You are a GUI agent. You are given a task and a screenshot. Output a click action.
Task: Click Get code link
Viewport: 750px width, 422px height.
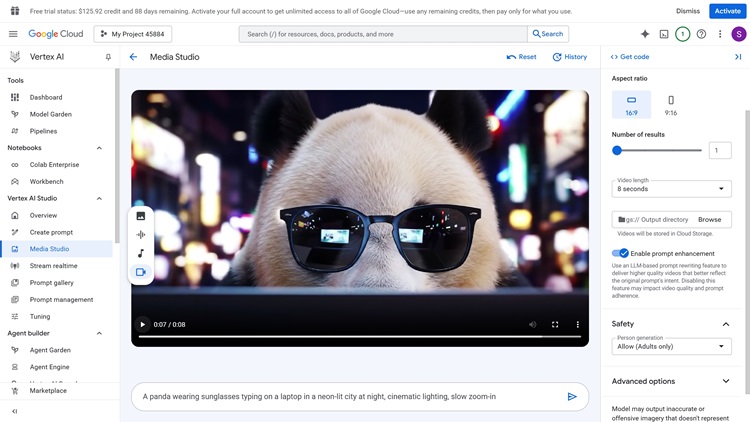(629, 57)
